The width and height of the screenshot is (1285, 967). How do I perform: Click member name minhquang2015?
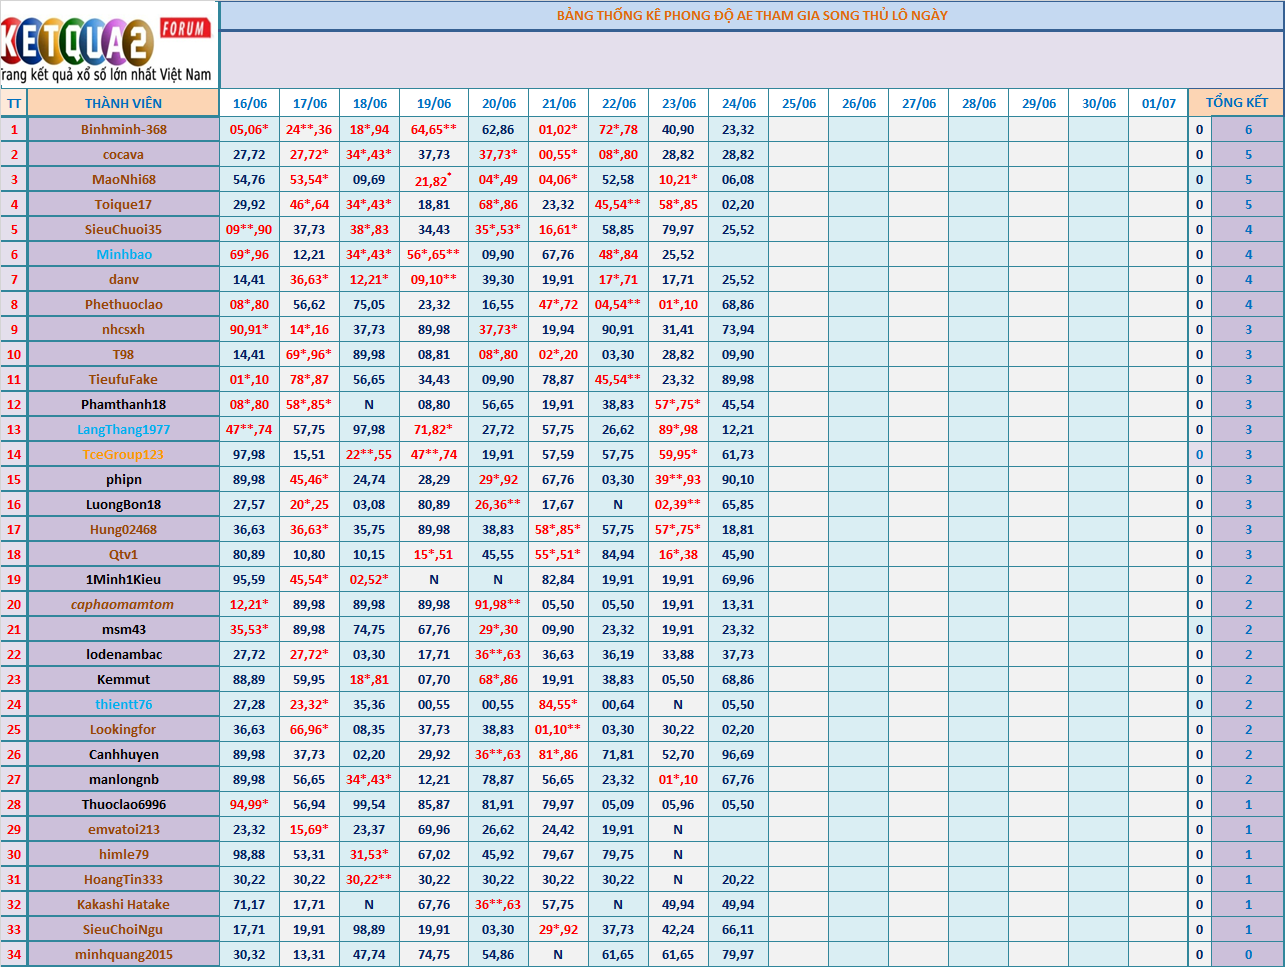tap(123, 954)
